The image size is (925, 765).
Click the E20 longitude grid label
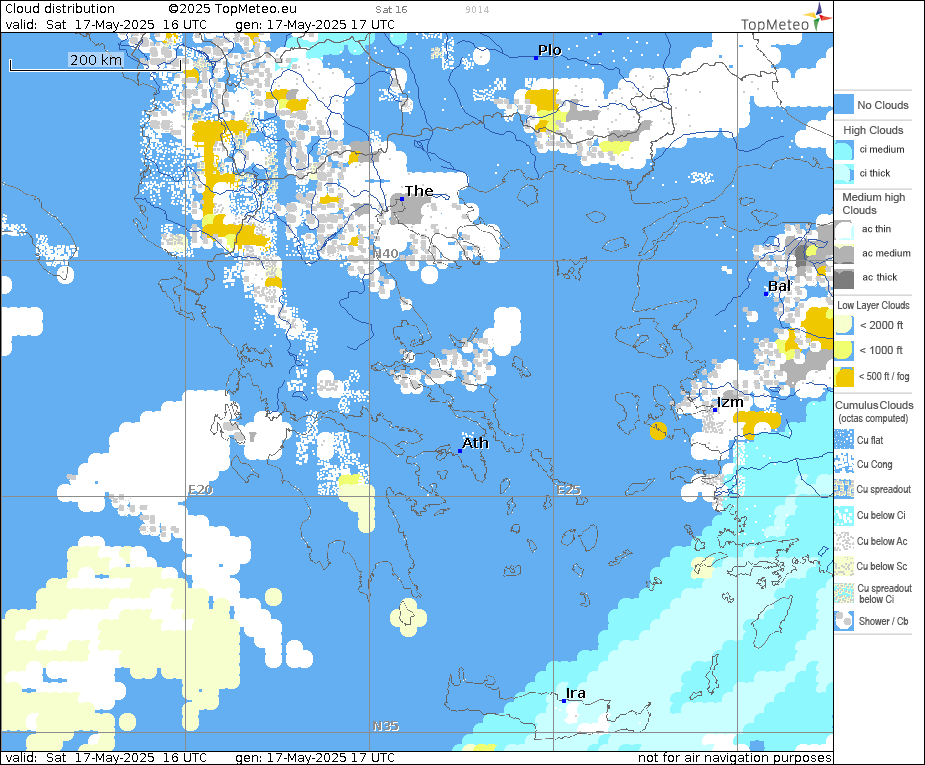click(x=200, y=490)
